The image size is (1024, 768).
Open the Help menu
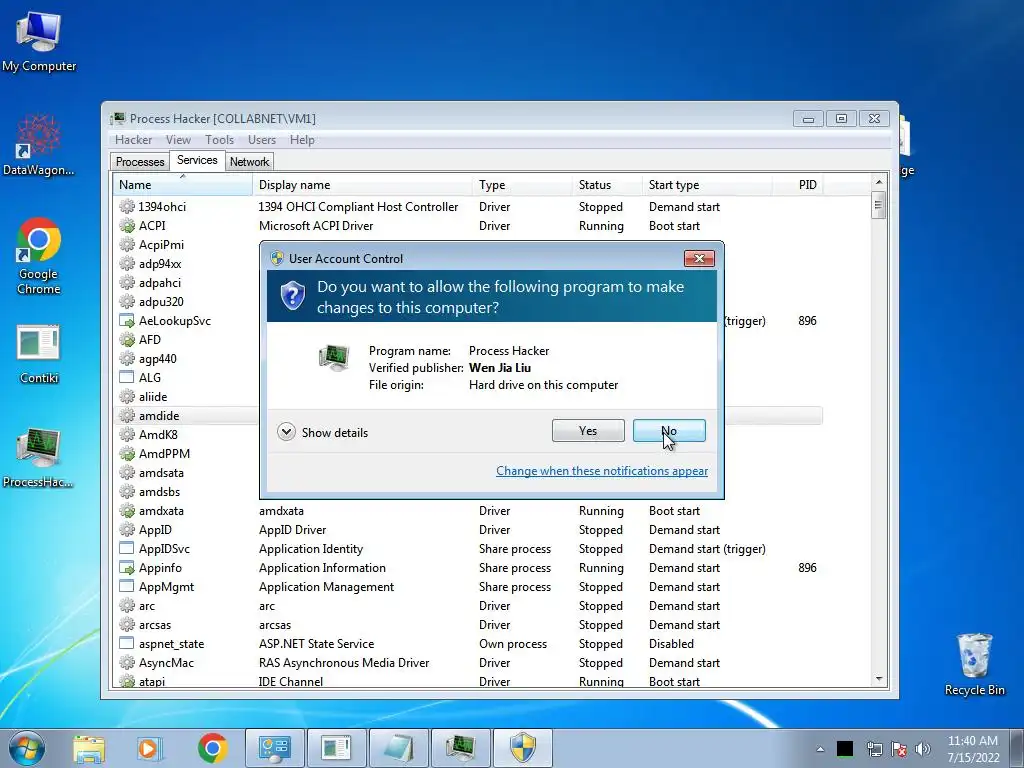pos(302,140)
